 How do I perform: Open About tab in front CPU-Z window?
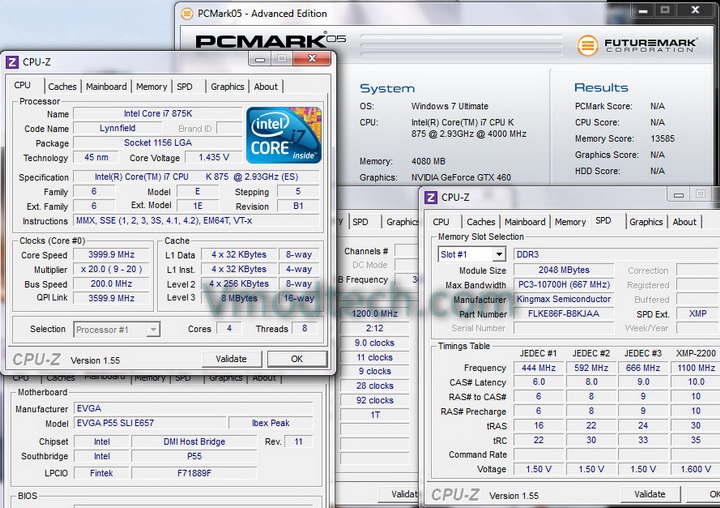[265, 86]
